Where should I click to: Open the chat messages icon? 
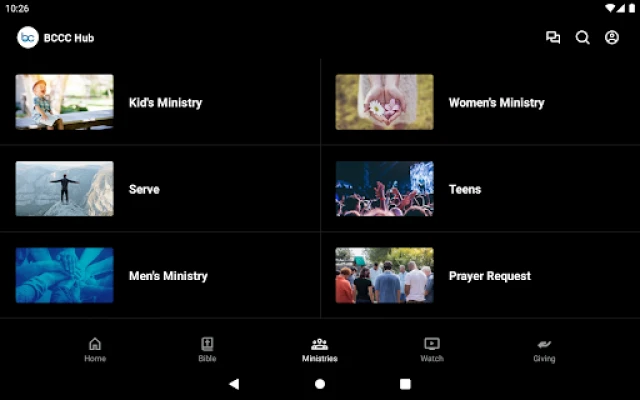553,38
